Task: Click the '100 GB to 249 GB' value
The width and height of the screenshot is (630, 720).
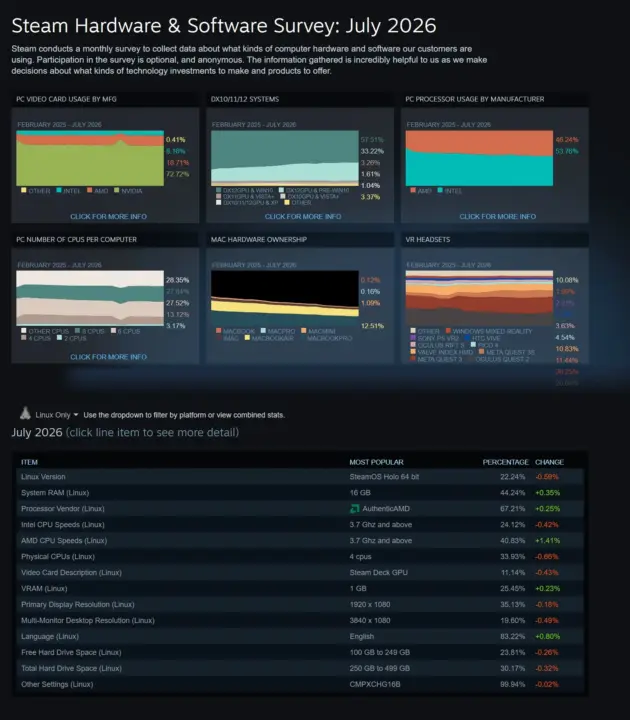Action: pyautogui.click(x=379, y=652)
